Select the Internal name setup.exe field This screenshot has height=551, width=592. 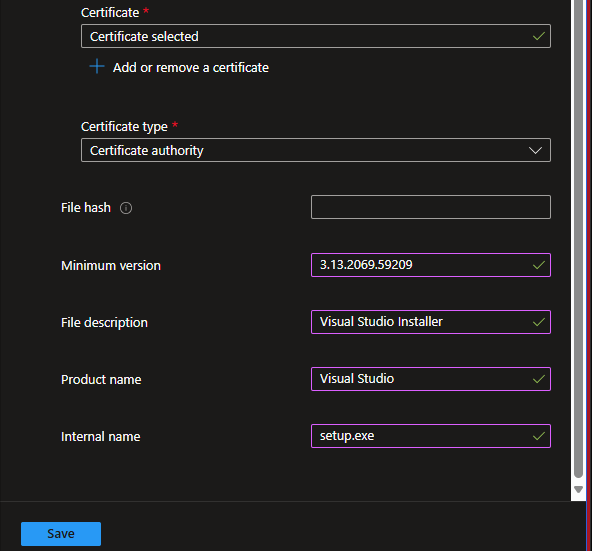click(431, 436)
